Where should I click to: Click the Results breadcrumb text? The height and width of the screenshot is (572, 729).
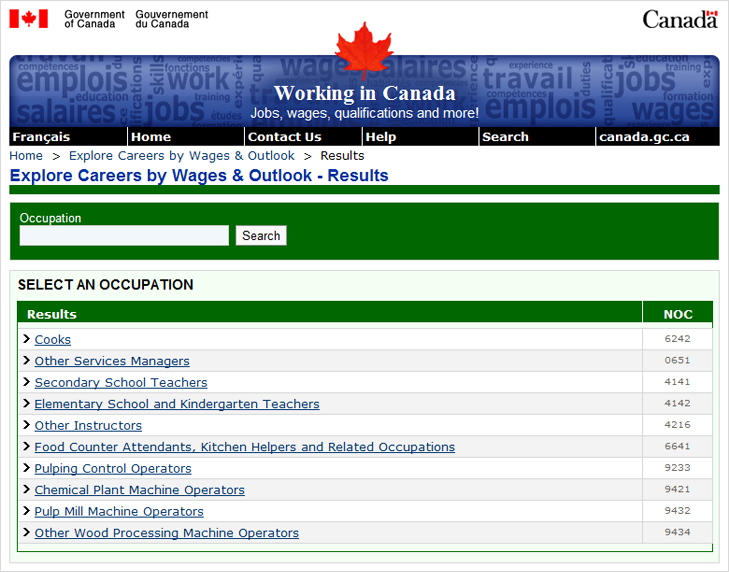click(342, 156)
